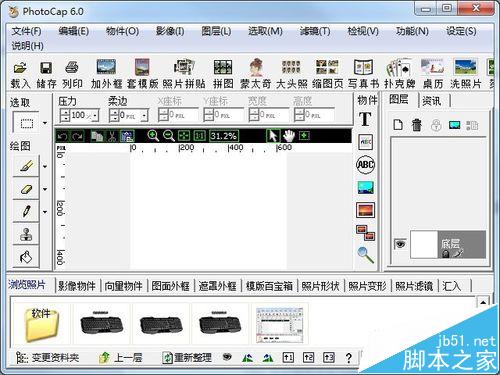Click the 压力 pressure stepper arrows

coord(65,116)
